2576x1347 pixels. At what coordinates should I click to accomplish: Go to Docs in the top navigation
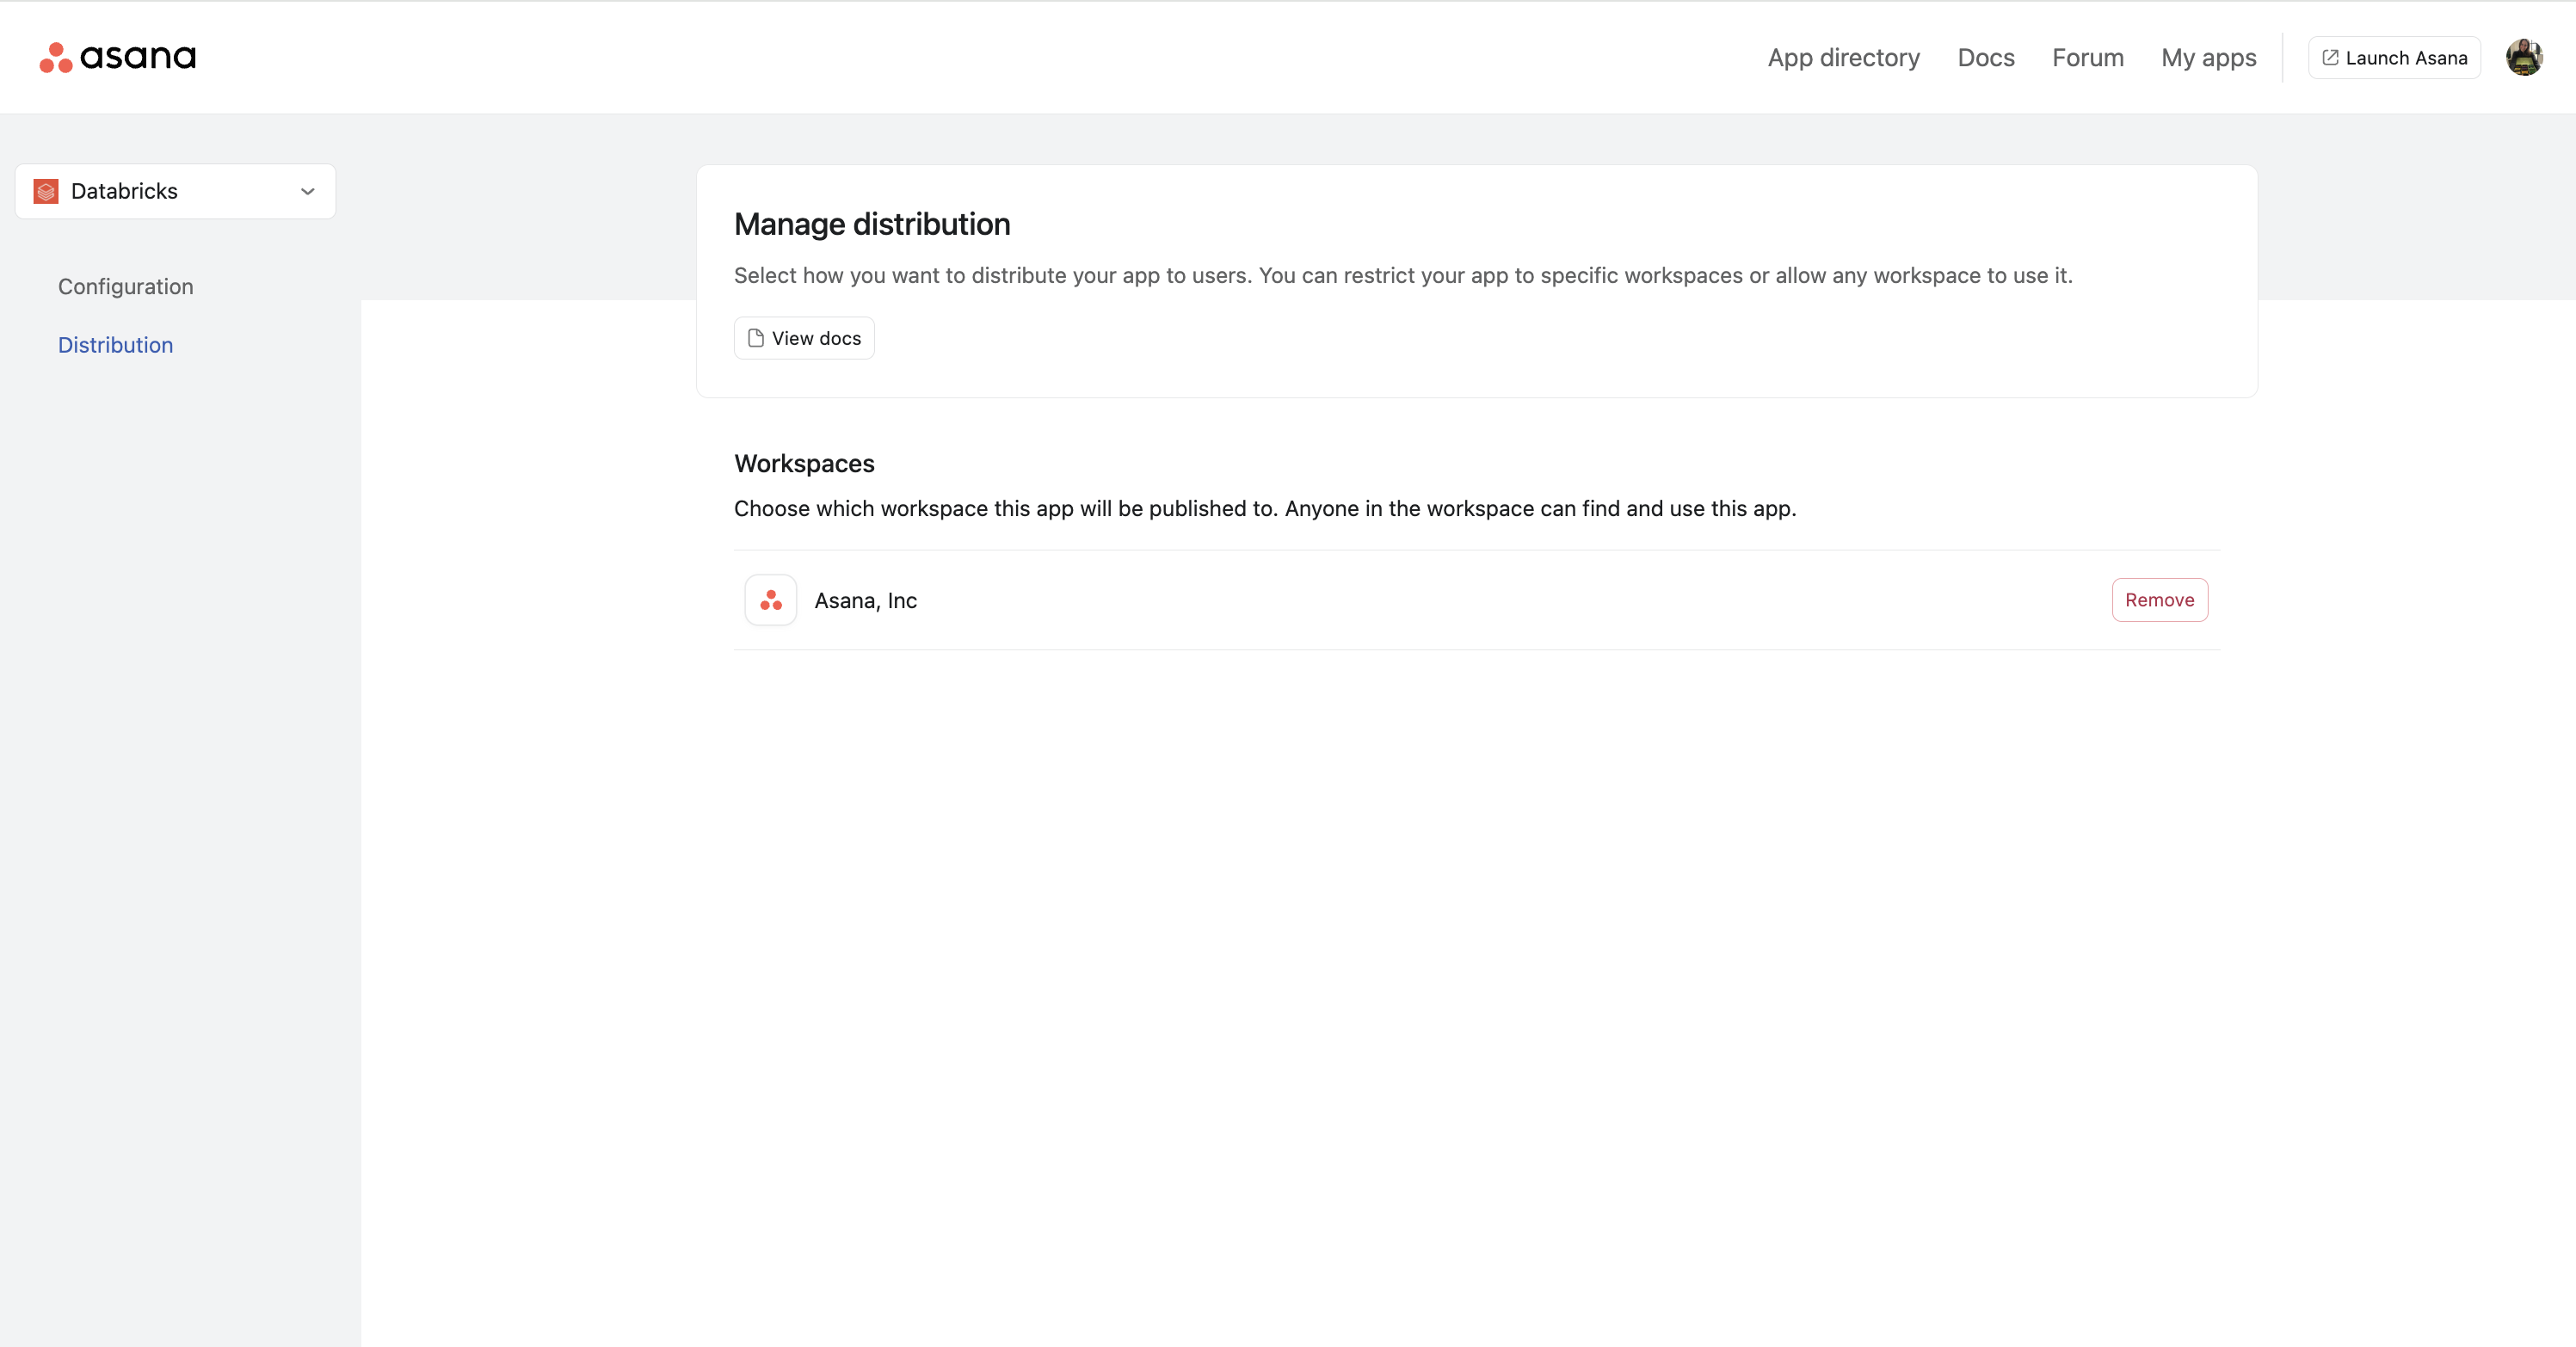point(1986,57)
